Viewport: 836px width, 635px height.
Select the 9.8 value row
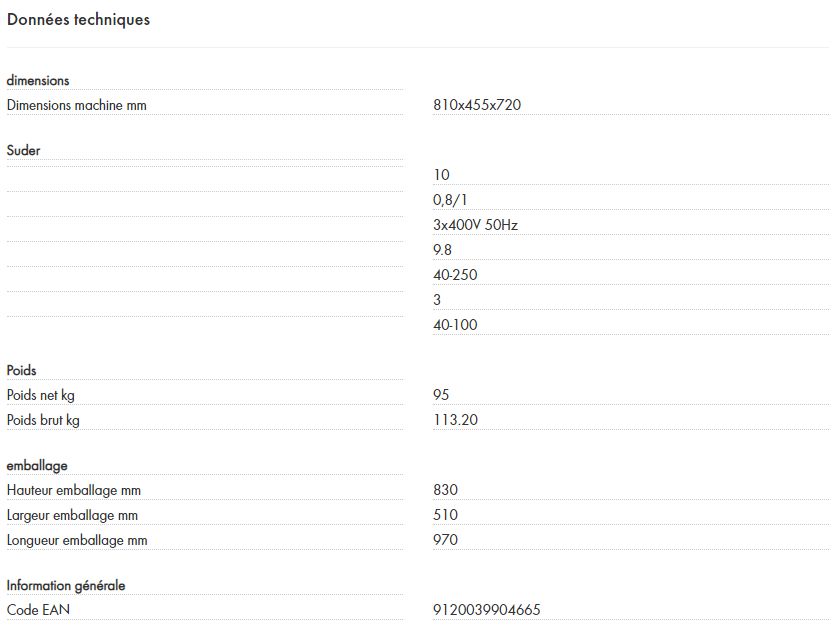443,250
